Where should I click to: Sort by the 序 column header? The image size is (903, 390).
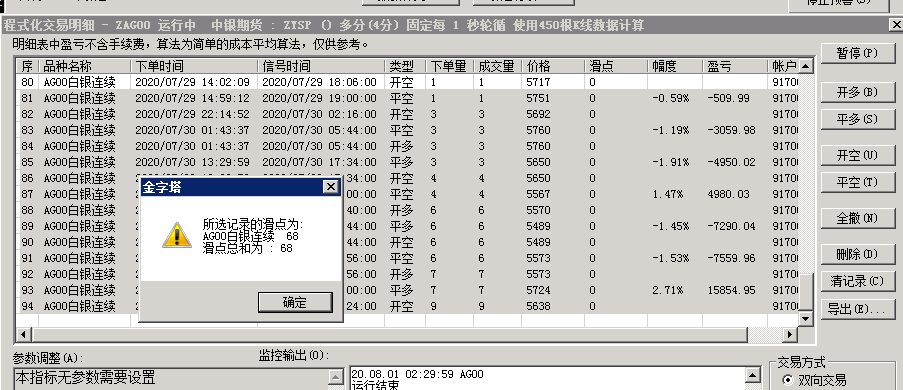pos(27,66)
